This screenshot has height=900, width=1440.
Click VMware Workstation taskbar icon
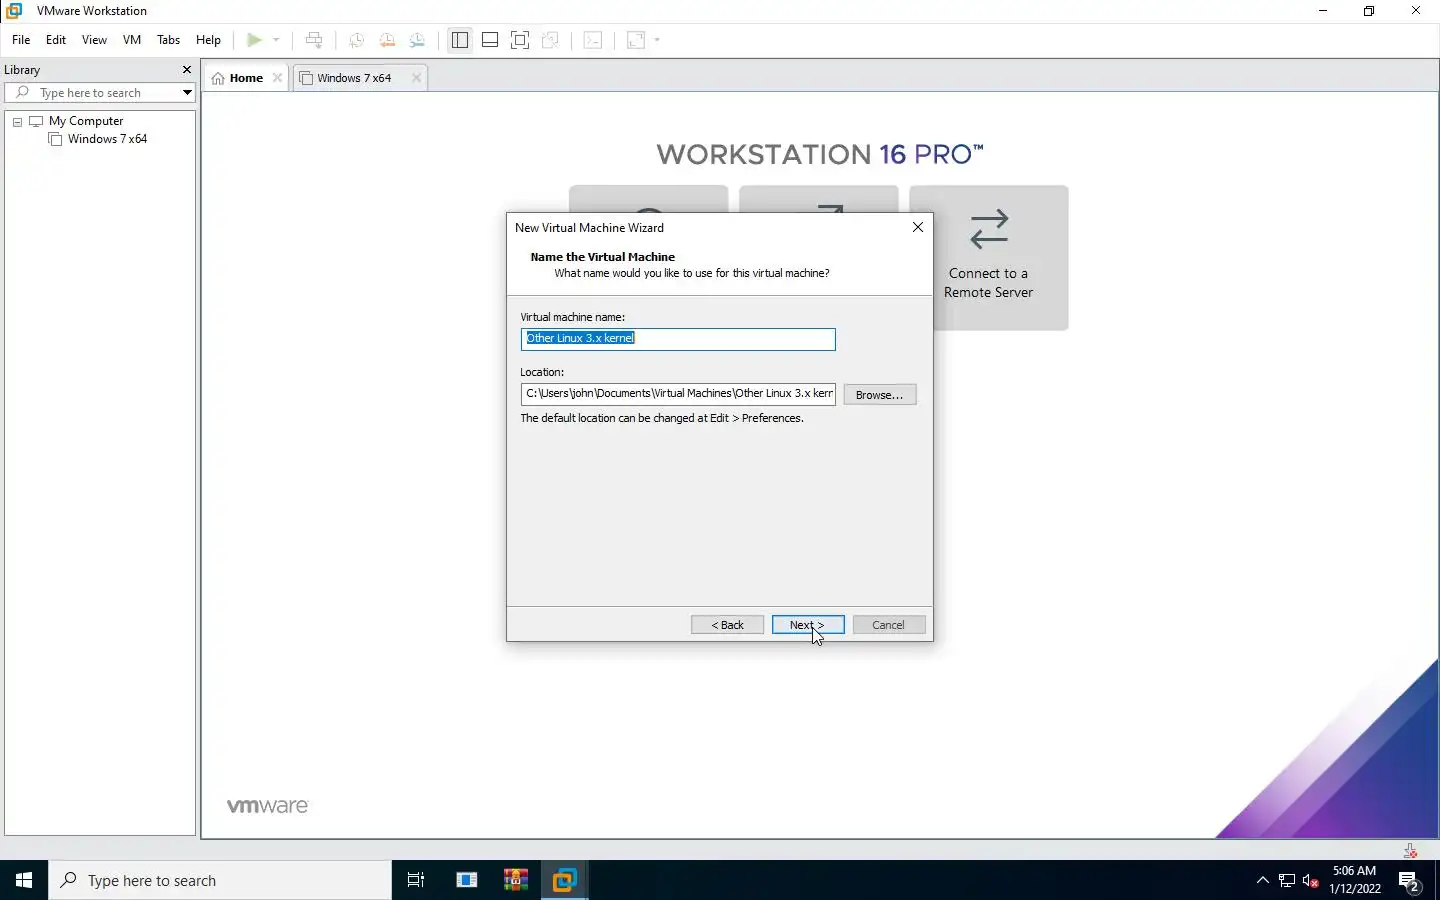click(565, 880)
